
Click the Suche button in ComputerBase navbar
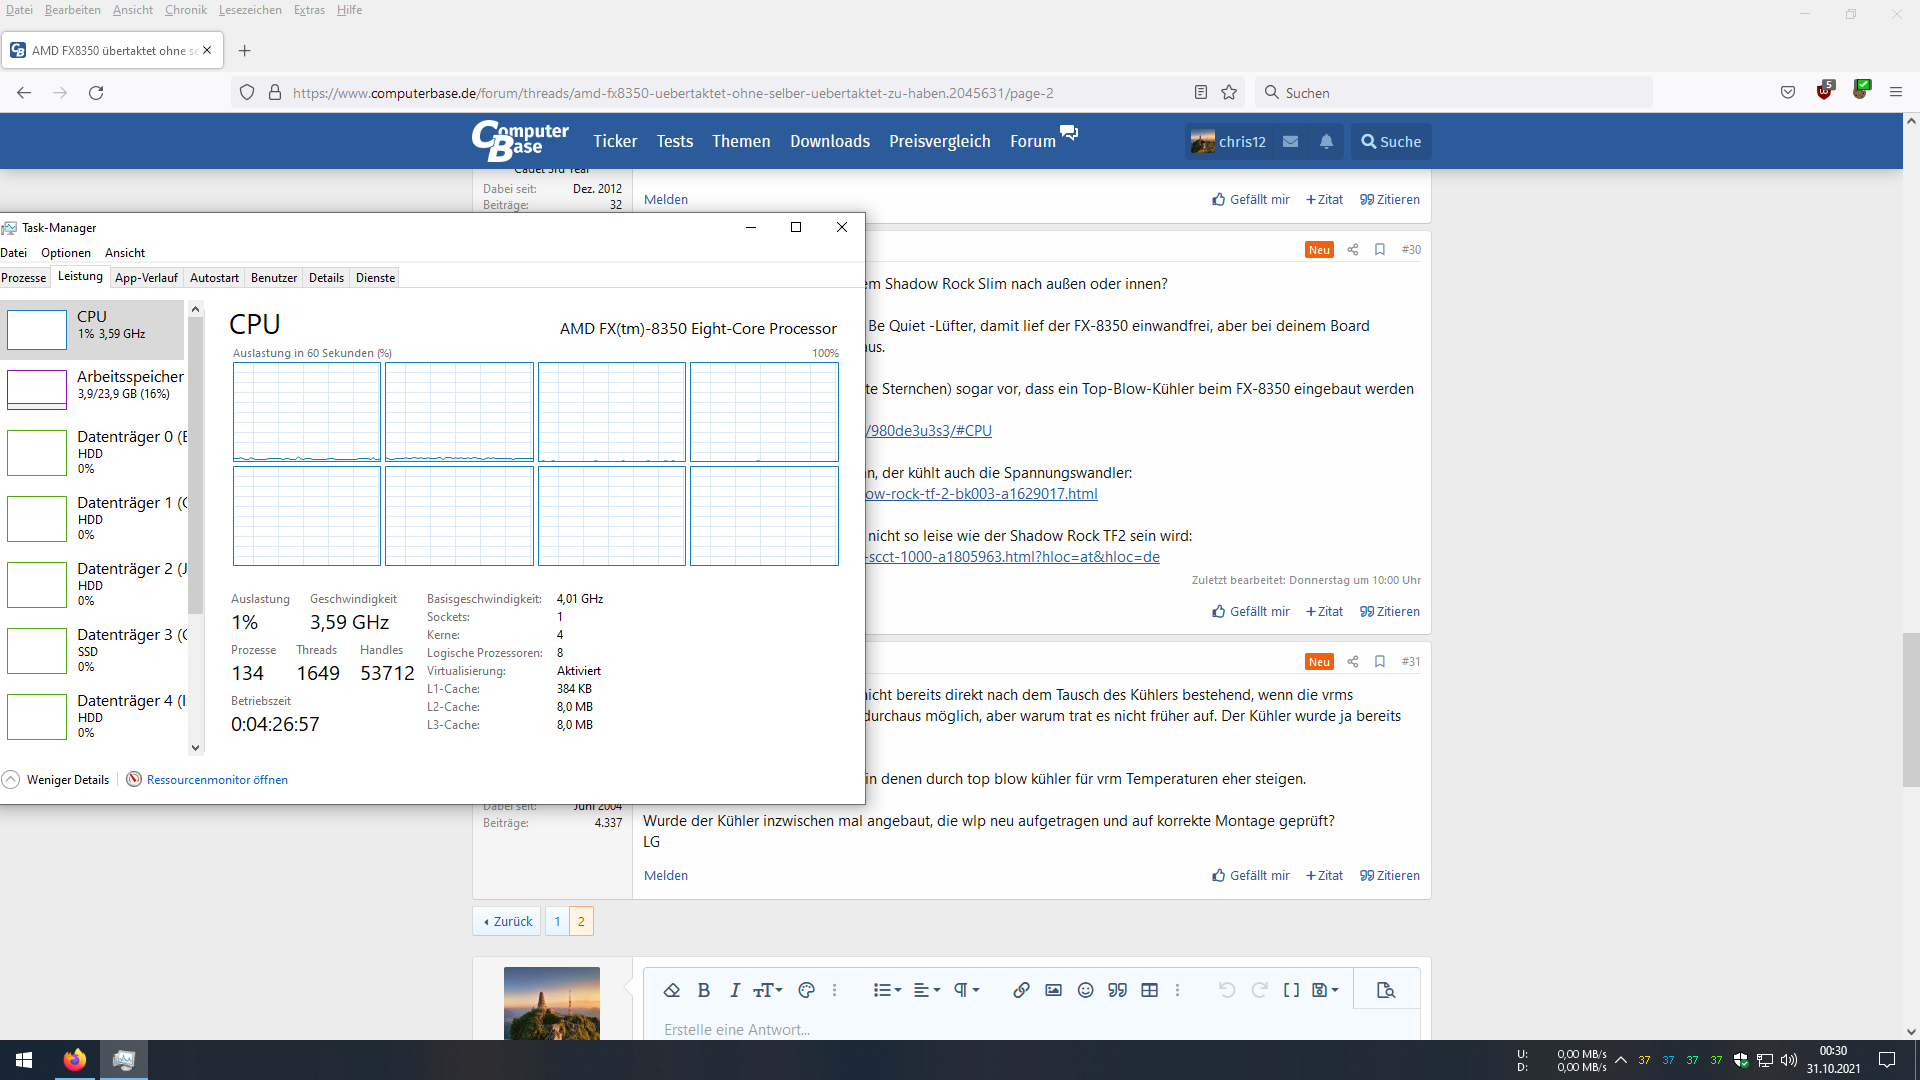coord(1391,142)
